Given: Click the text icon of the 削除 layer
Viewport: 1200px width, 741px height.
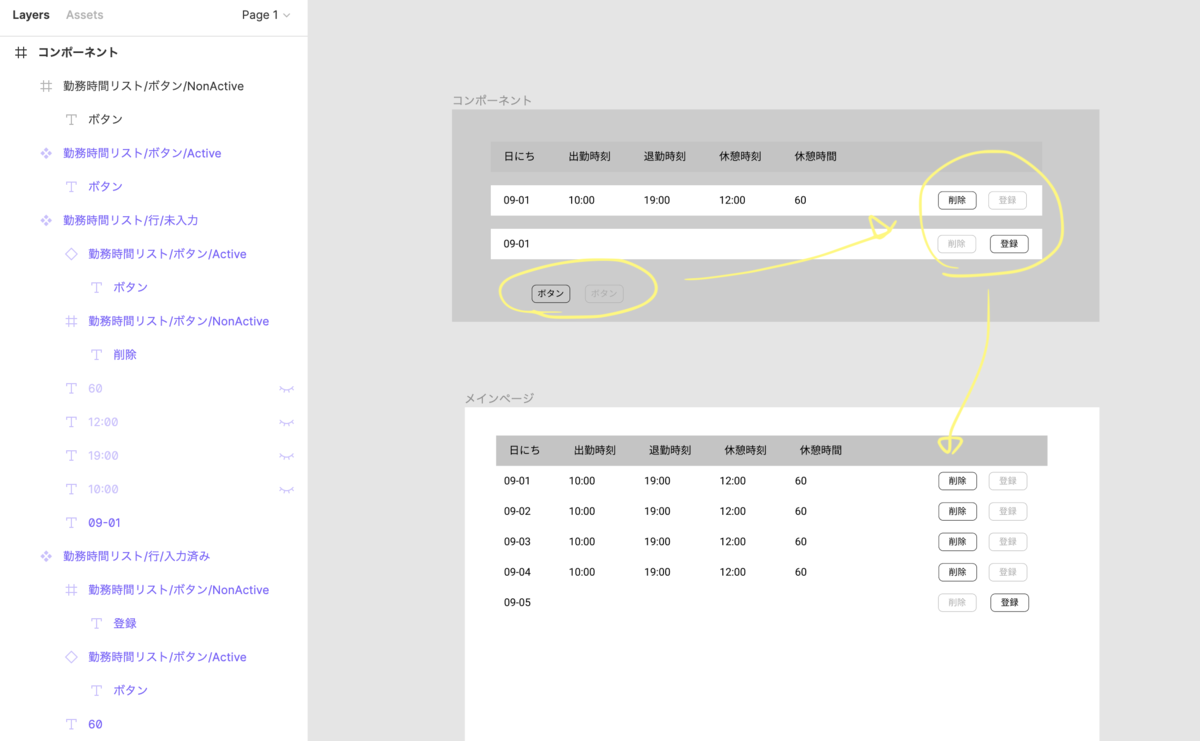Looking at the screenshot, I should (96, 354).
